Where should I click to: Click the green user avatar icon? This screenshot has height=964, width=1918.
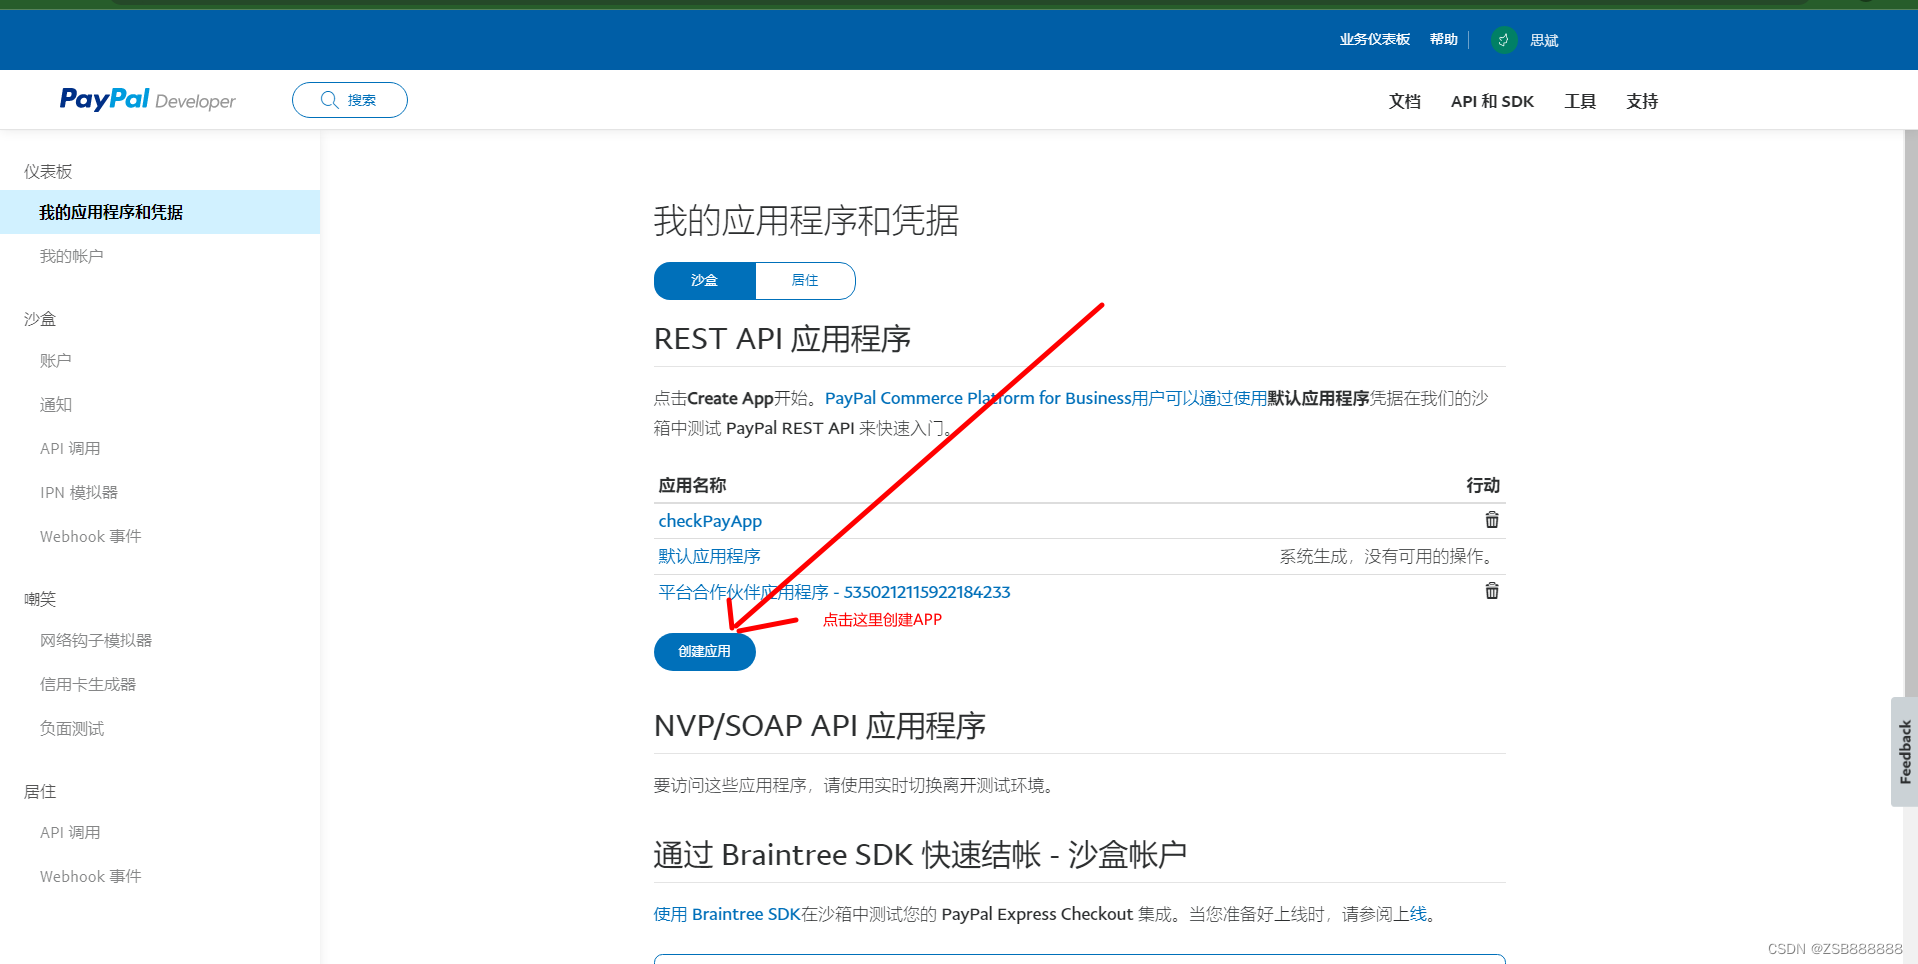pyautogui.click(x=1503, y=40)
